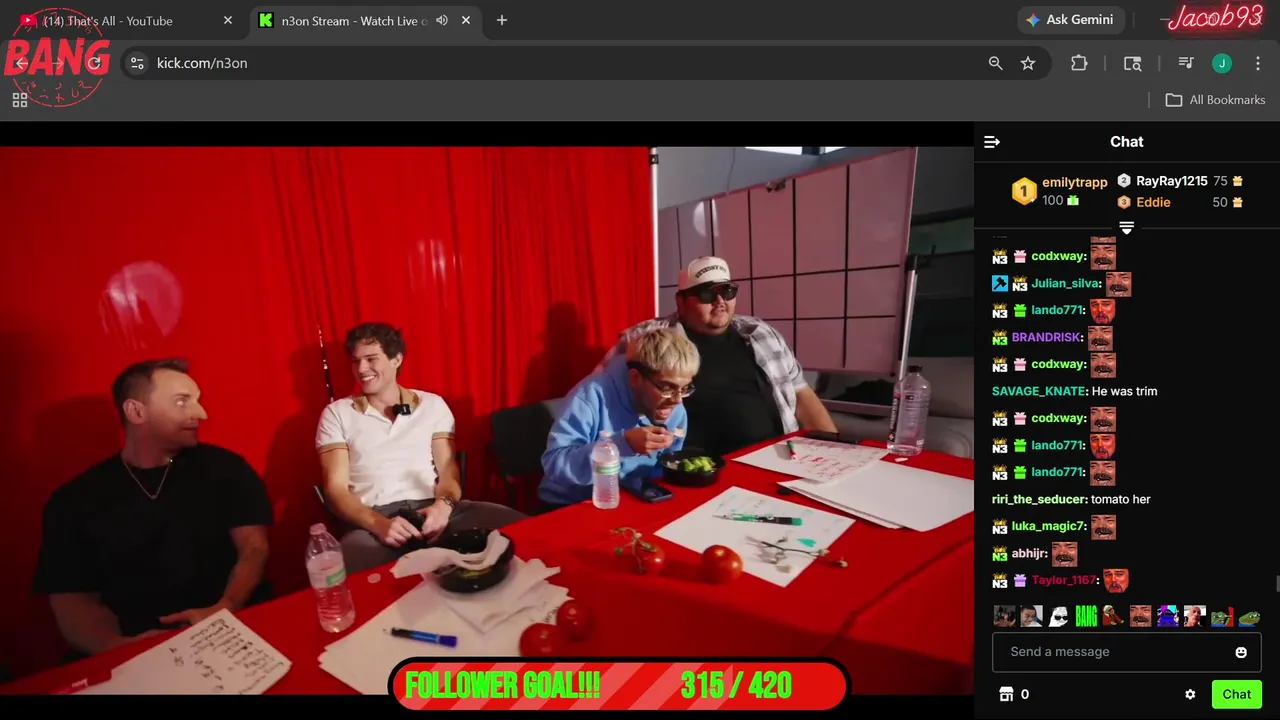
Task: Click the Ask Gemini button
Action: click(x=1070, y=20)
